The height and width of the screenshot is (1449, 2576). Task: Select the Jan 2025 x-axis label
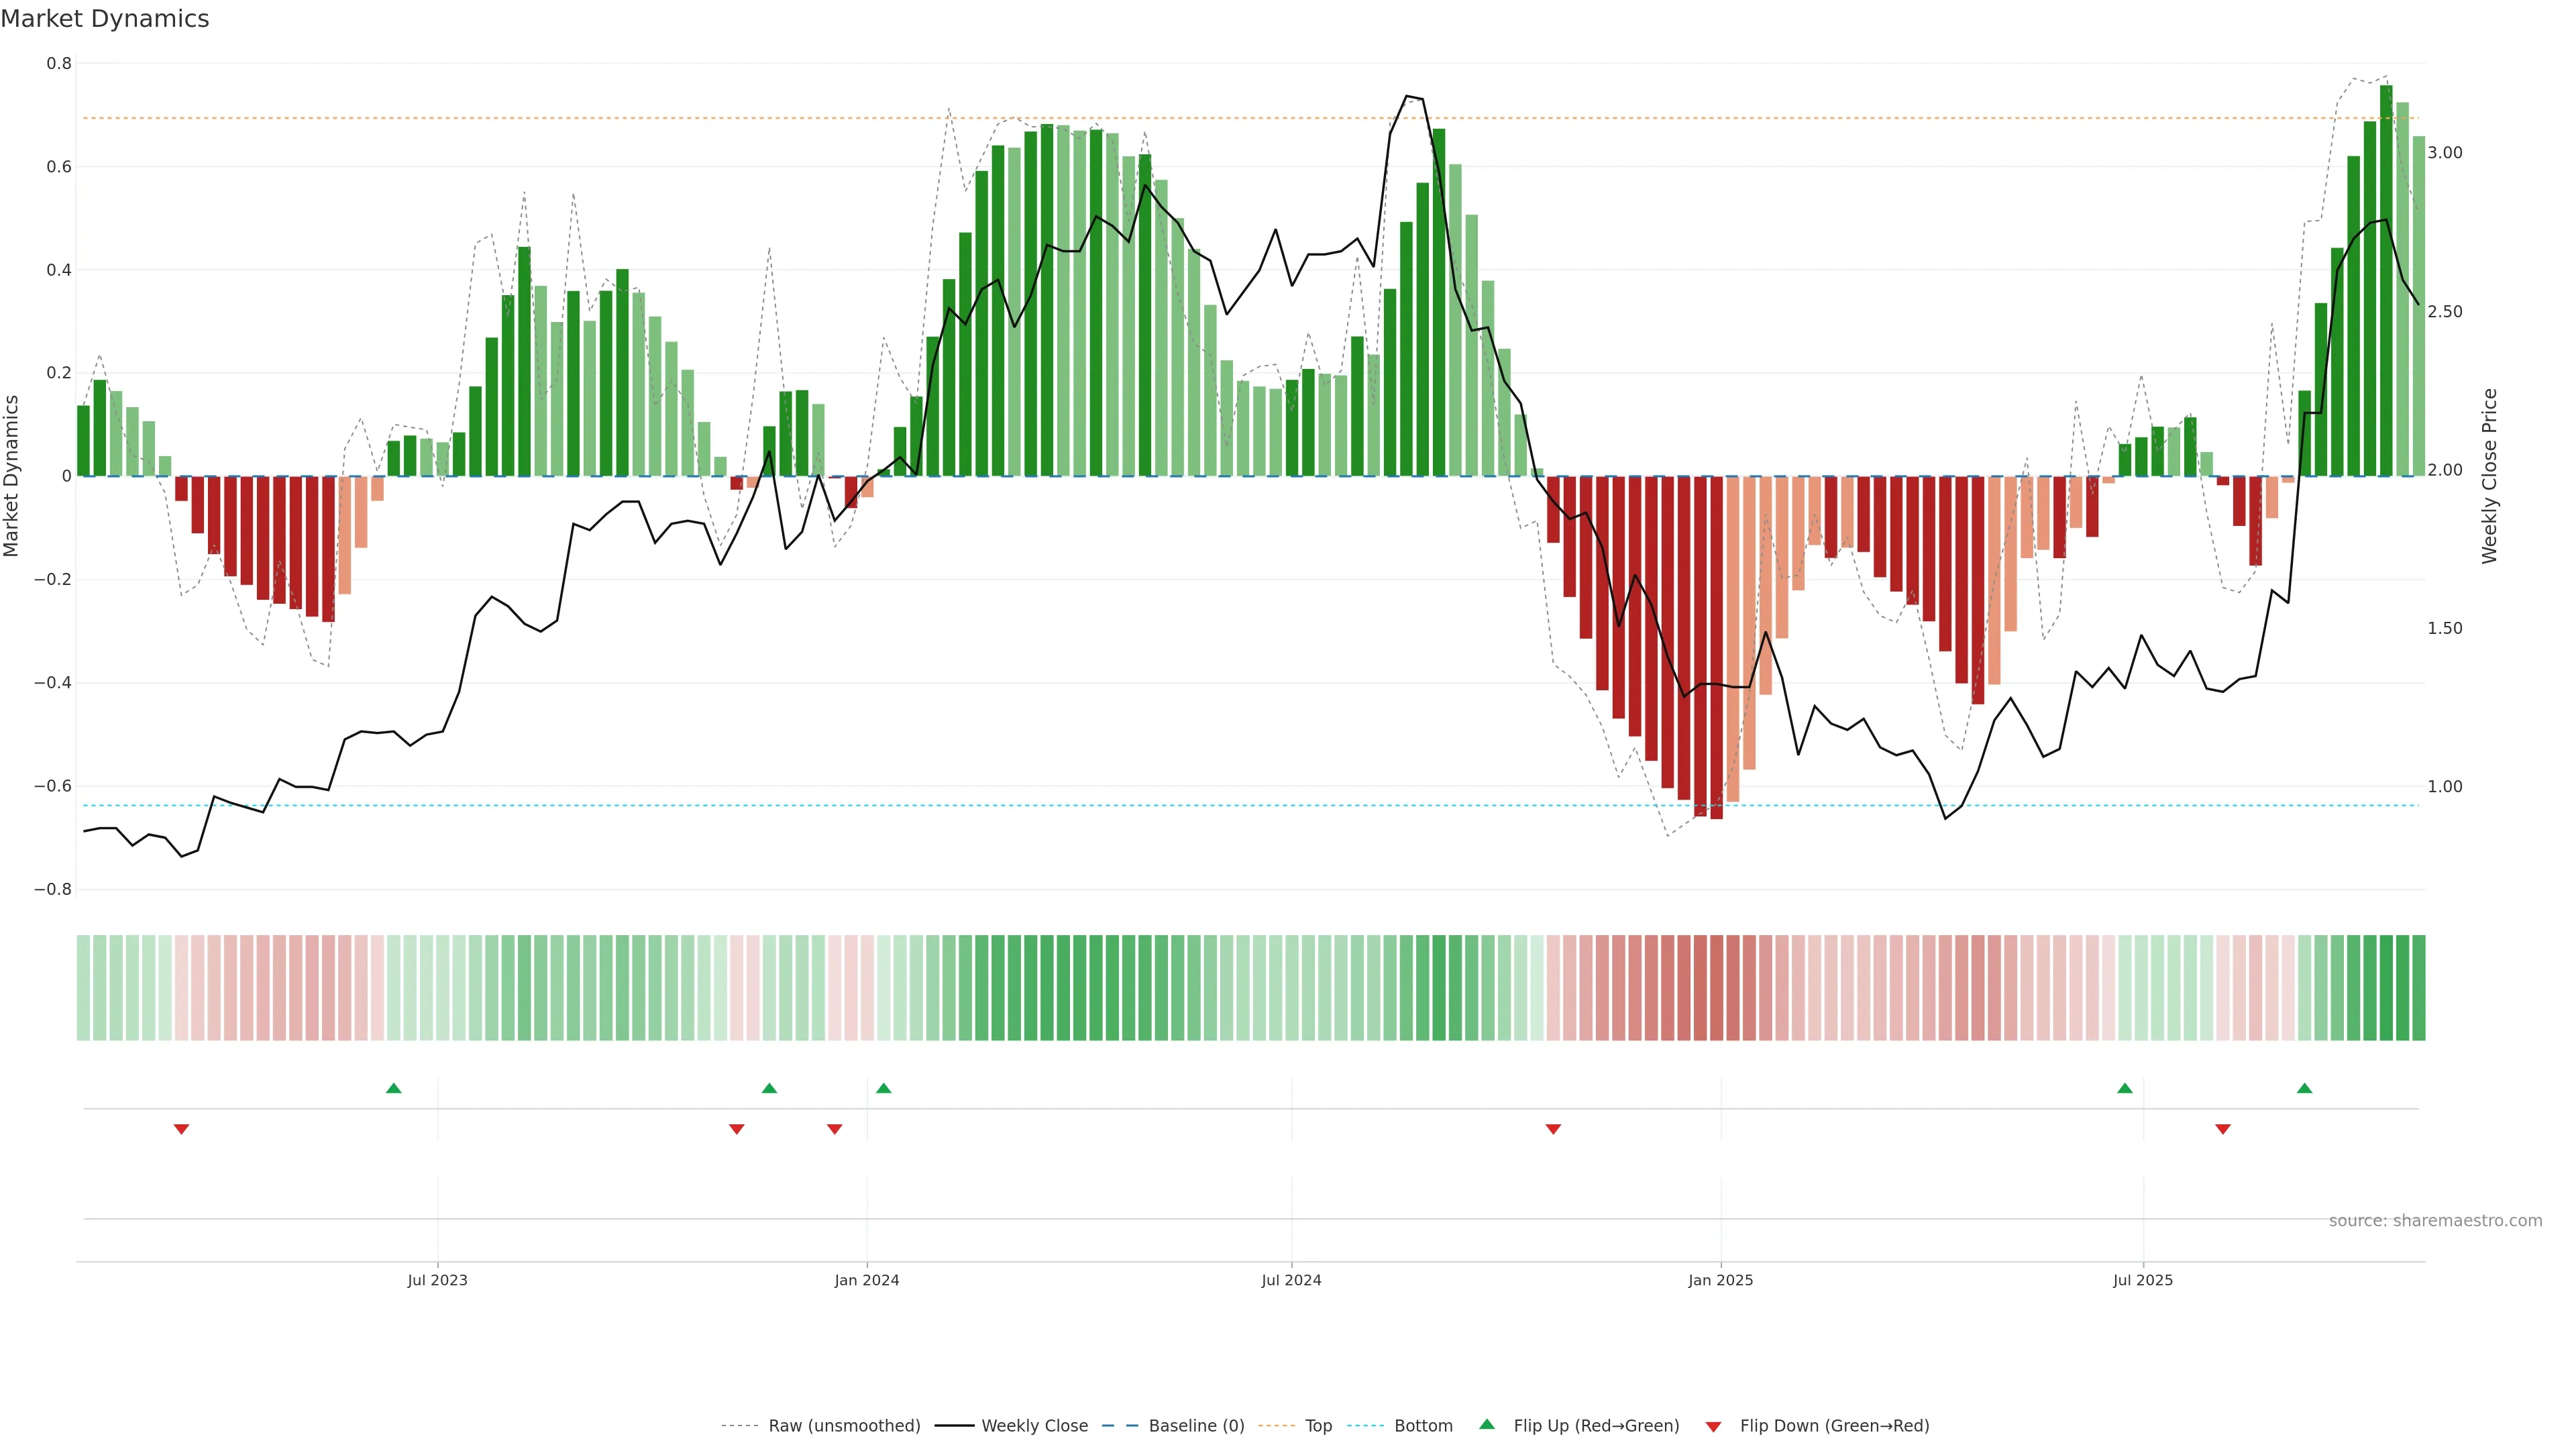1720,1280
